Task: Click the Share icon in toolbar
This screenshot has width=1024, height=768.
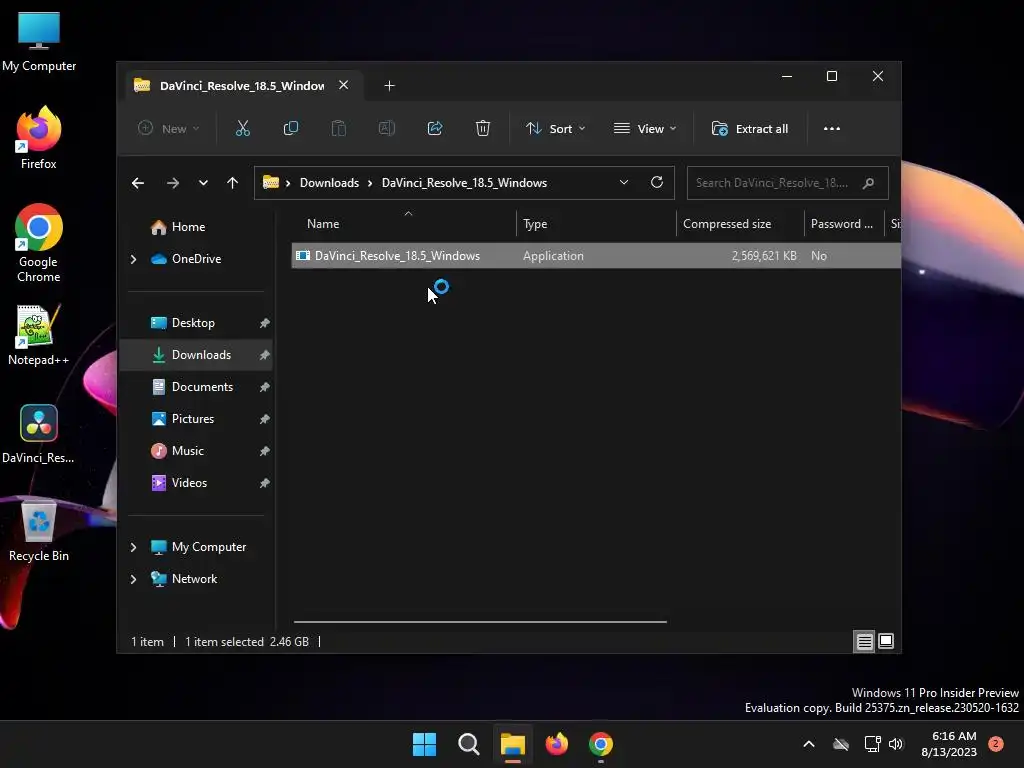Action: (x=435, y=129)
